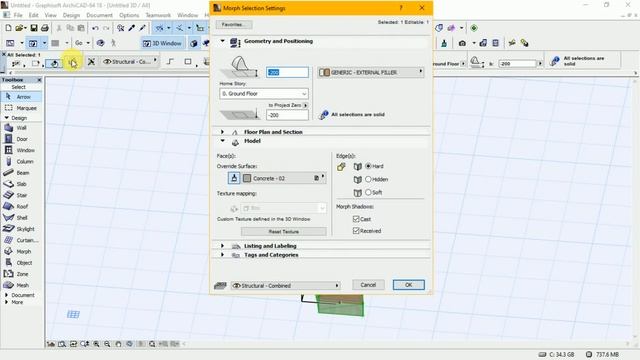The height and width of the screenshot is (360, 640).
Task: Select the Mesh tool in Toolbox
Action: [x=22, y=285]
